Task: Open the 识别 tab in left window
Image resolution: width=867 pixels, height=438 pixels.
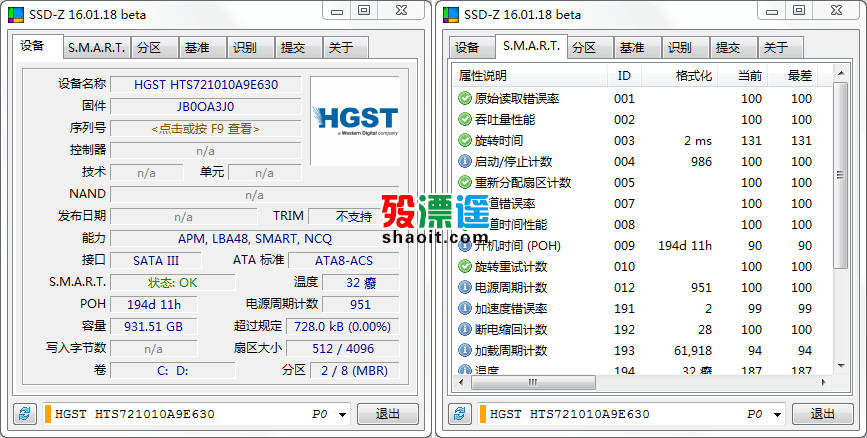Action: point(250,48)
